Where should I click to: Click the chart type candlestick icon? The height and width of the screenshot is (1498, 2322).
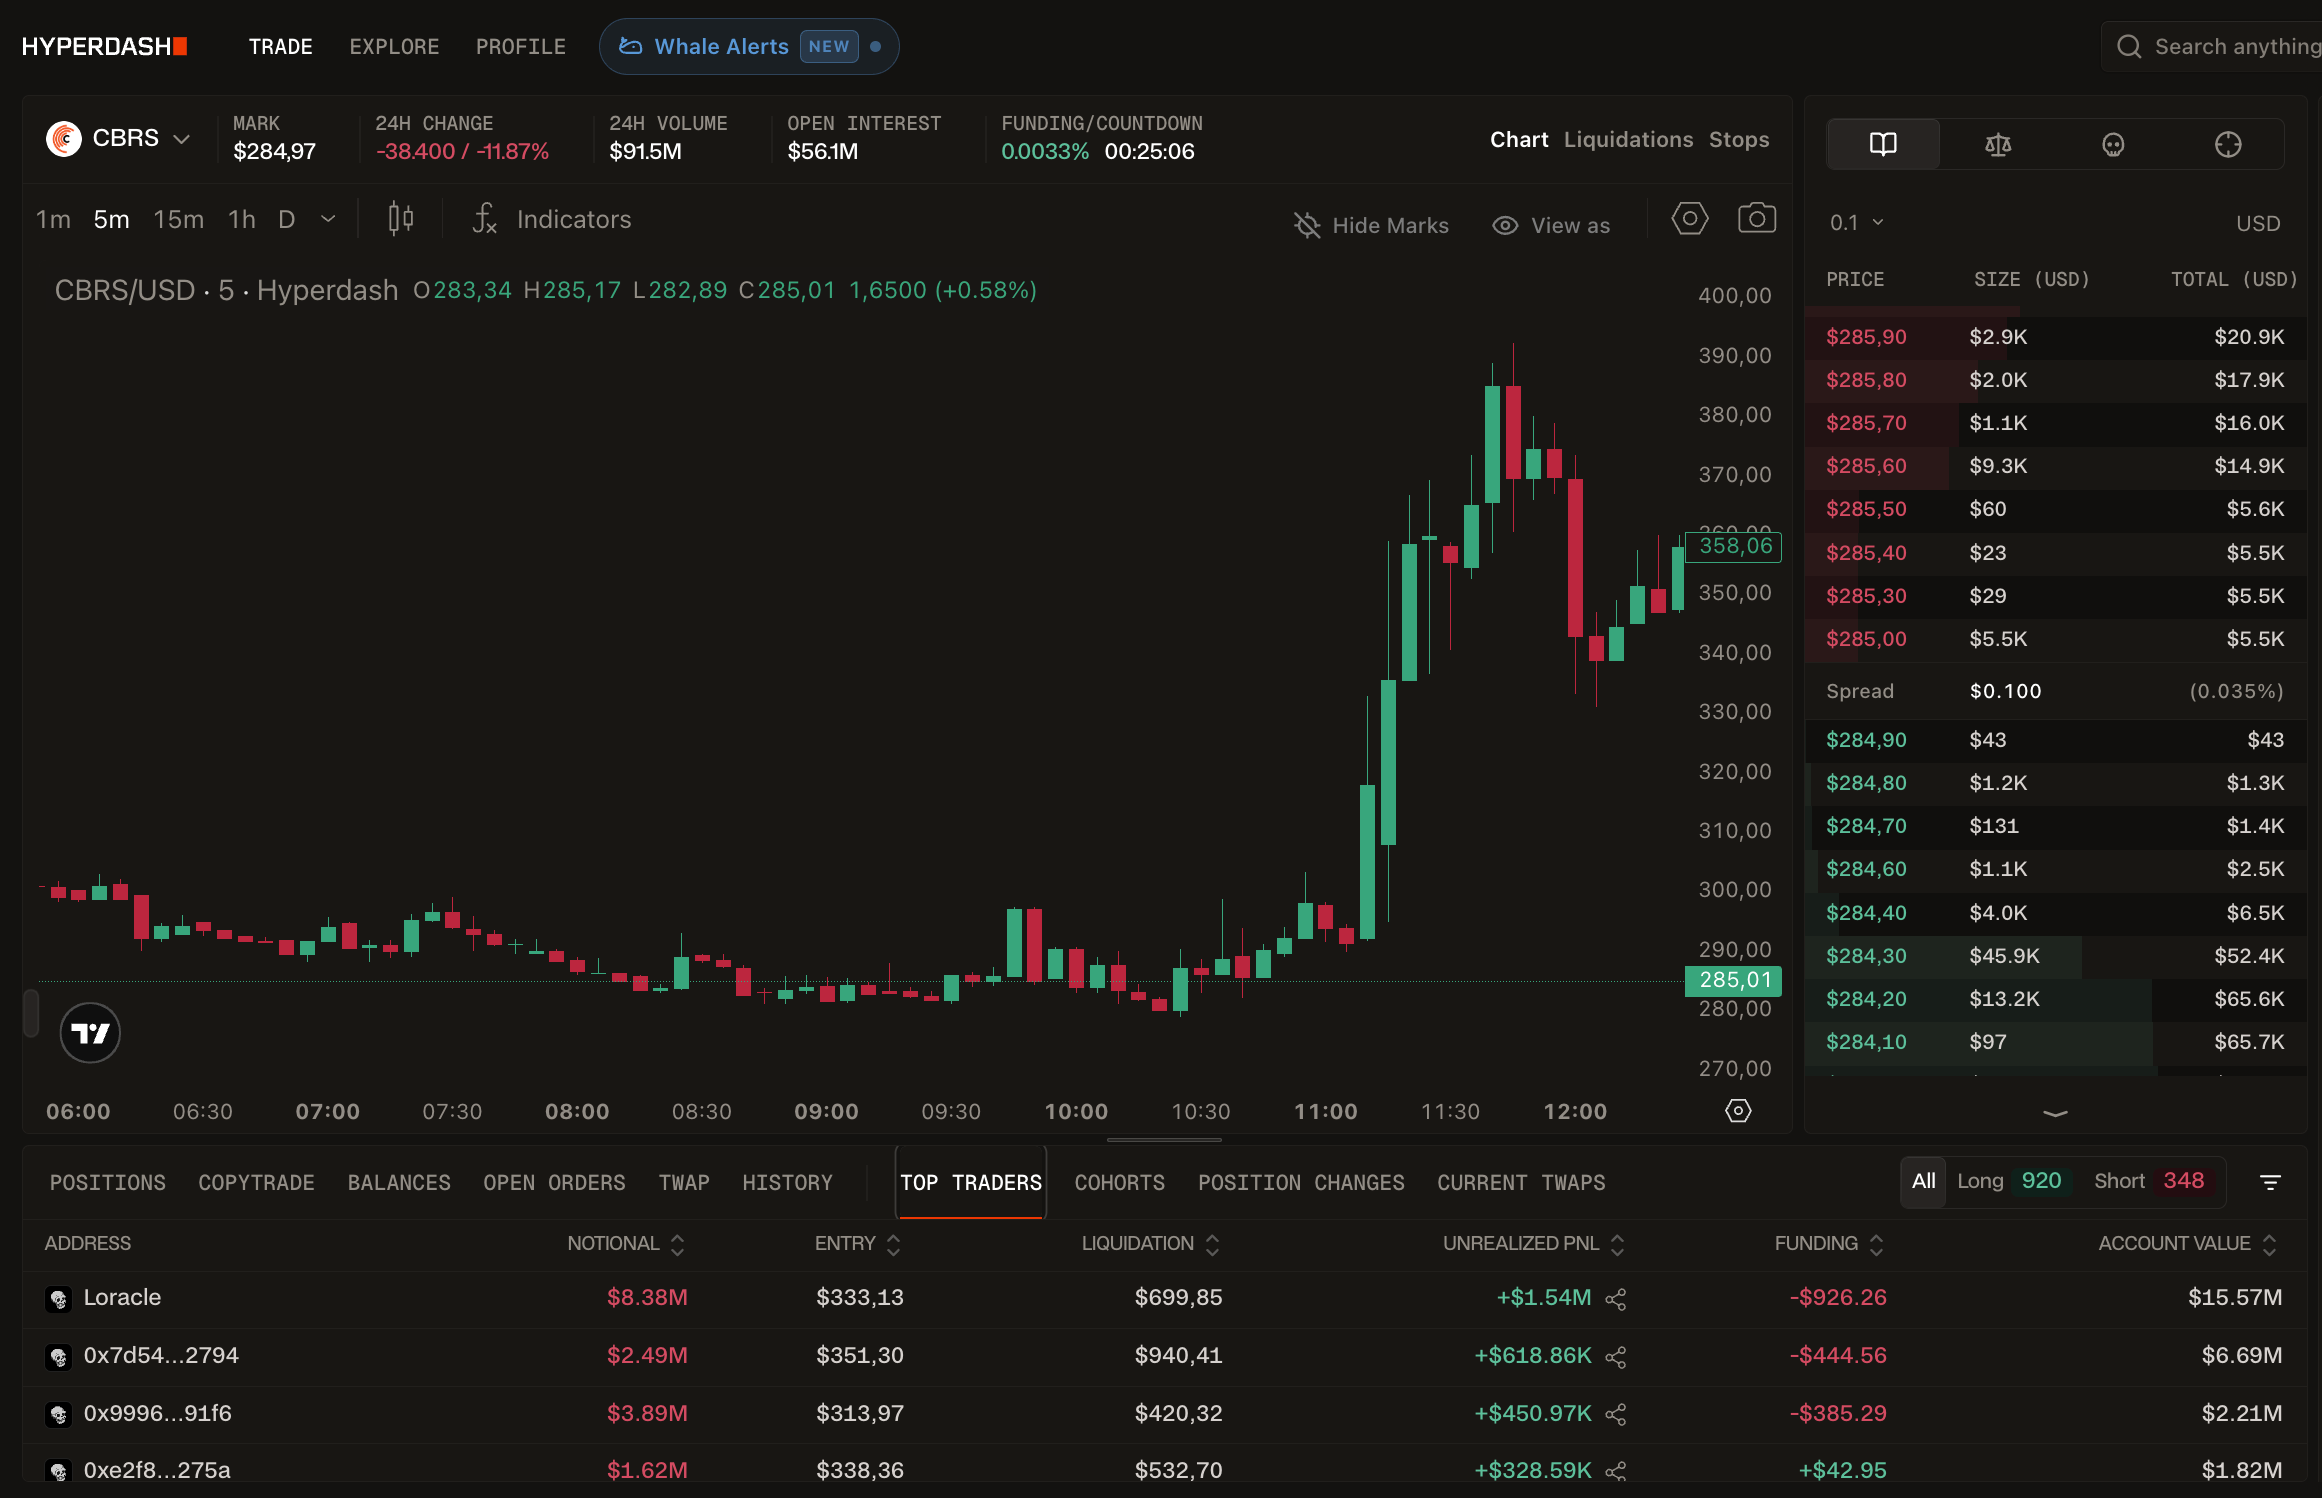tap(401, 218)
